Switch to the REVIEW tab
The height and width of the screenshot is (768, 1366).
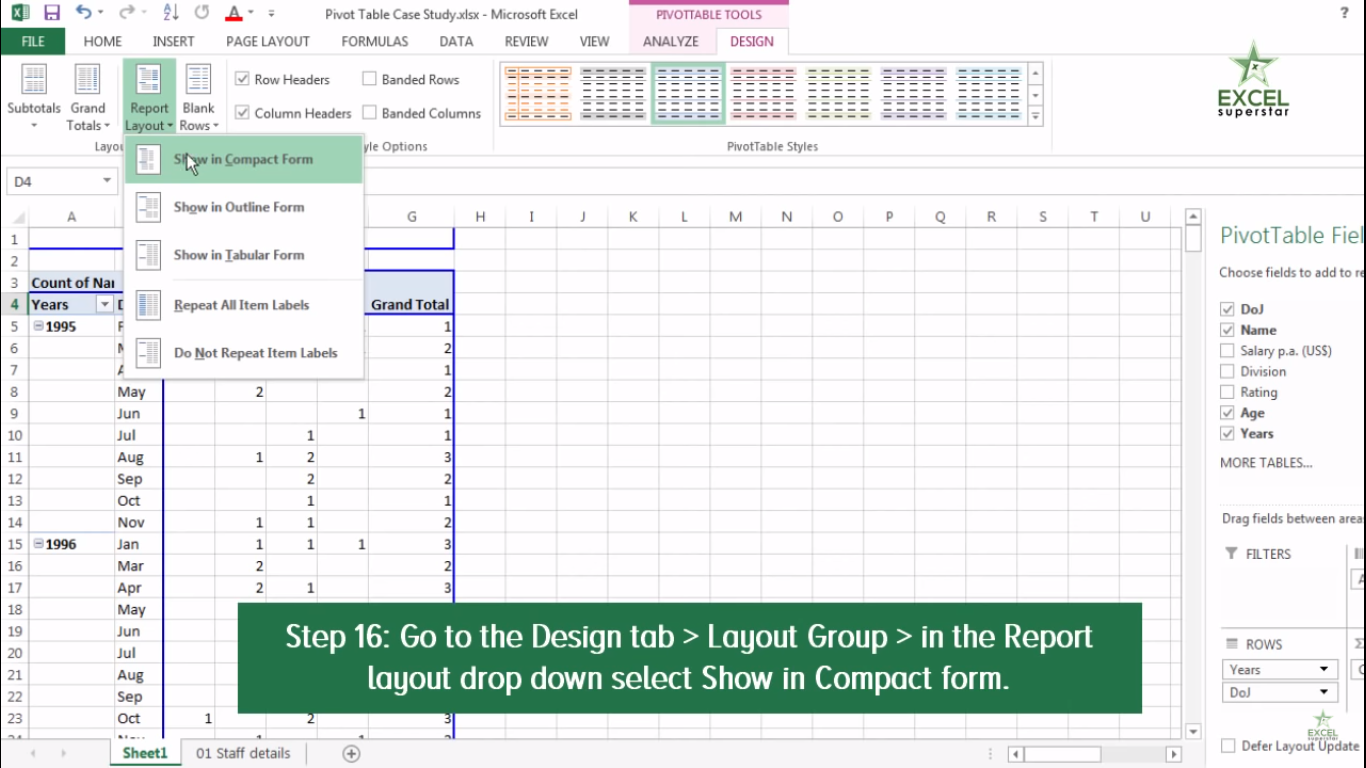(526, 41)
